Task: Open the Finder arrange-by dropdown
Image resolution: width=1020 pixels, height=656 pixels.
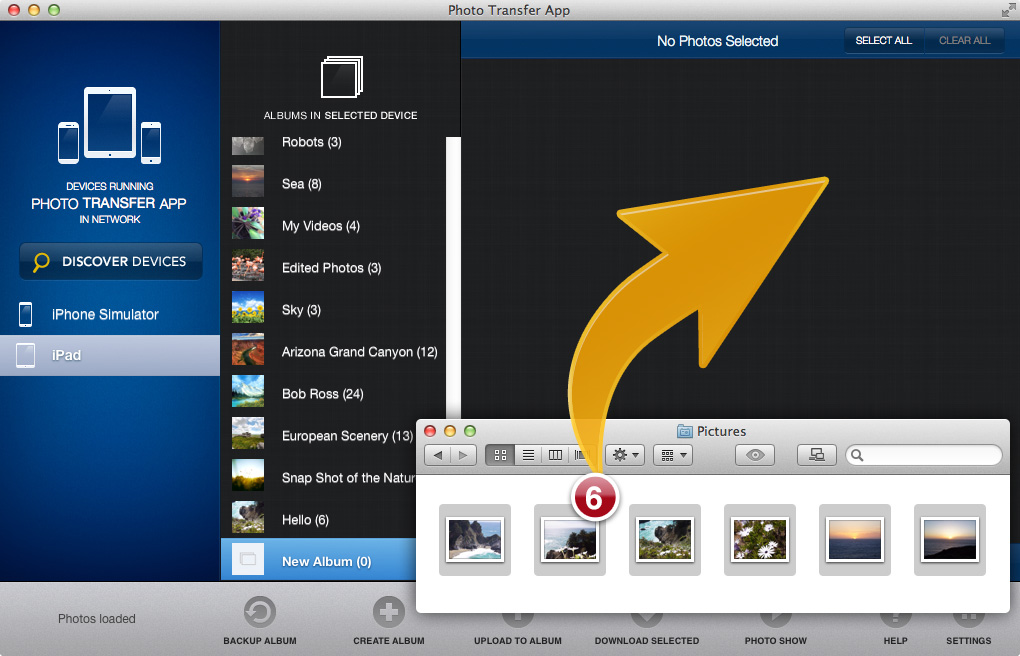Action: tap(673, 455)
